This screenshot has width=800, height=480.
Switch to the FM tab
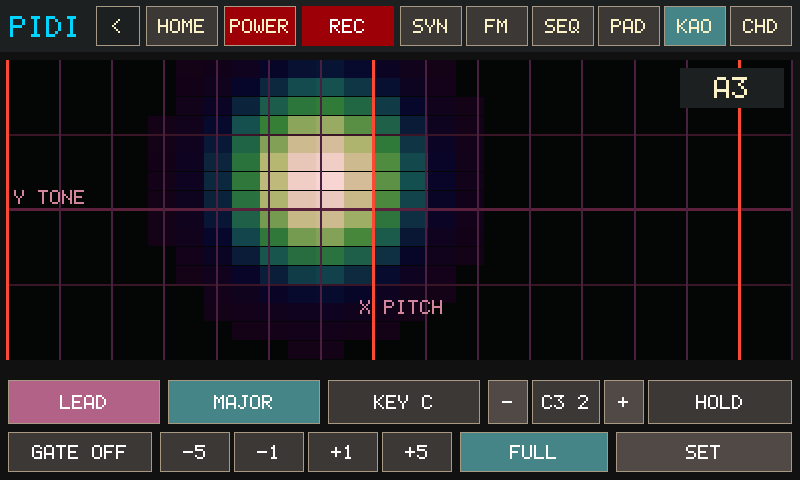coord(496,26)
